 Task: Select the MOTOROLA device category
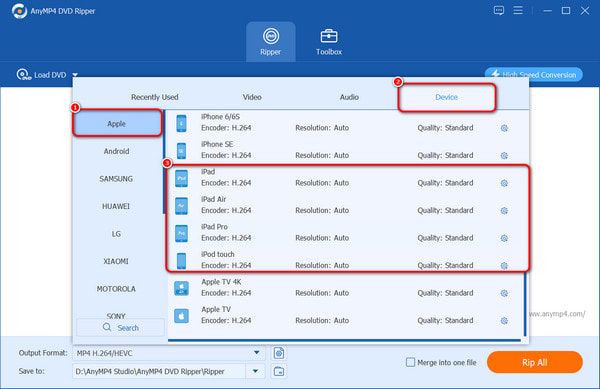pos(117,289)
